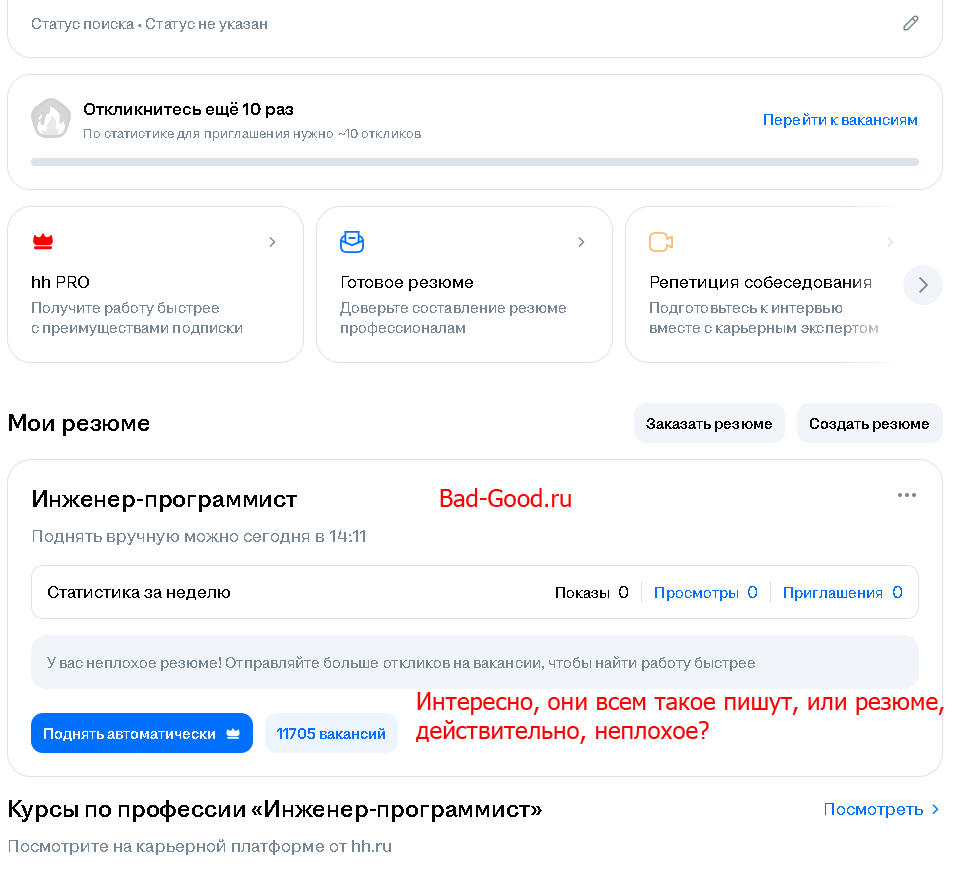Screen dimensions: 958x871
Task: Click the red crown hh PRO icon
Action: point(42,242)
